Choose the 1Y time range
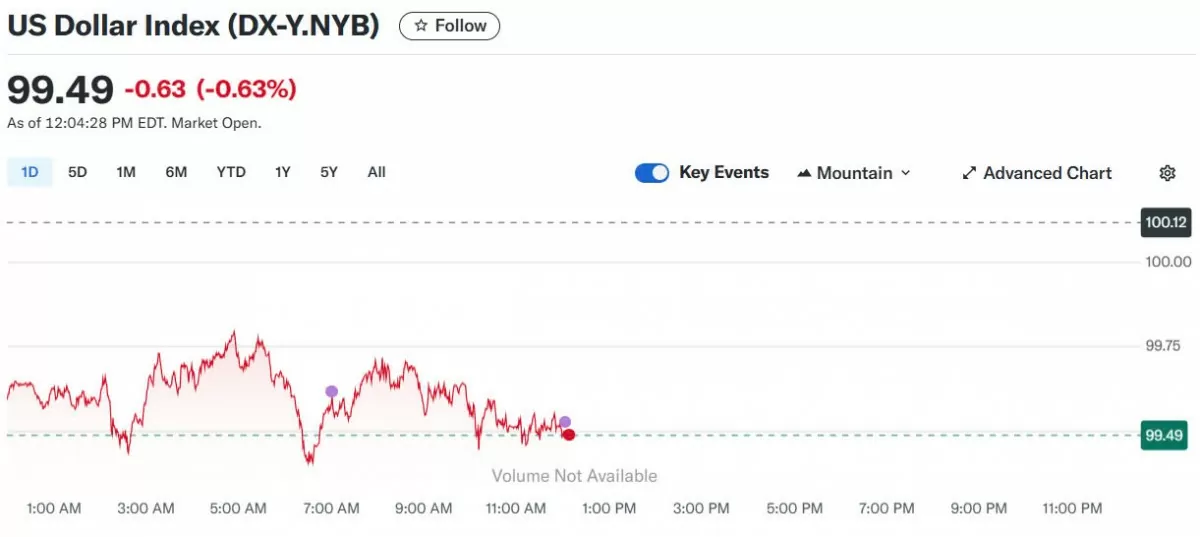Viewport: 1200px width, 537px height. coord(283,172)
